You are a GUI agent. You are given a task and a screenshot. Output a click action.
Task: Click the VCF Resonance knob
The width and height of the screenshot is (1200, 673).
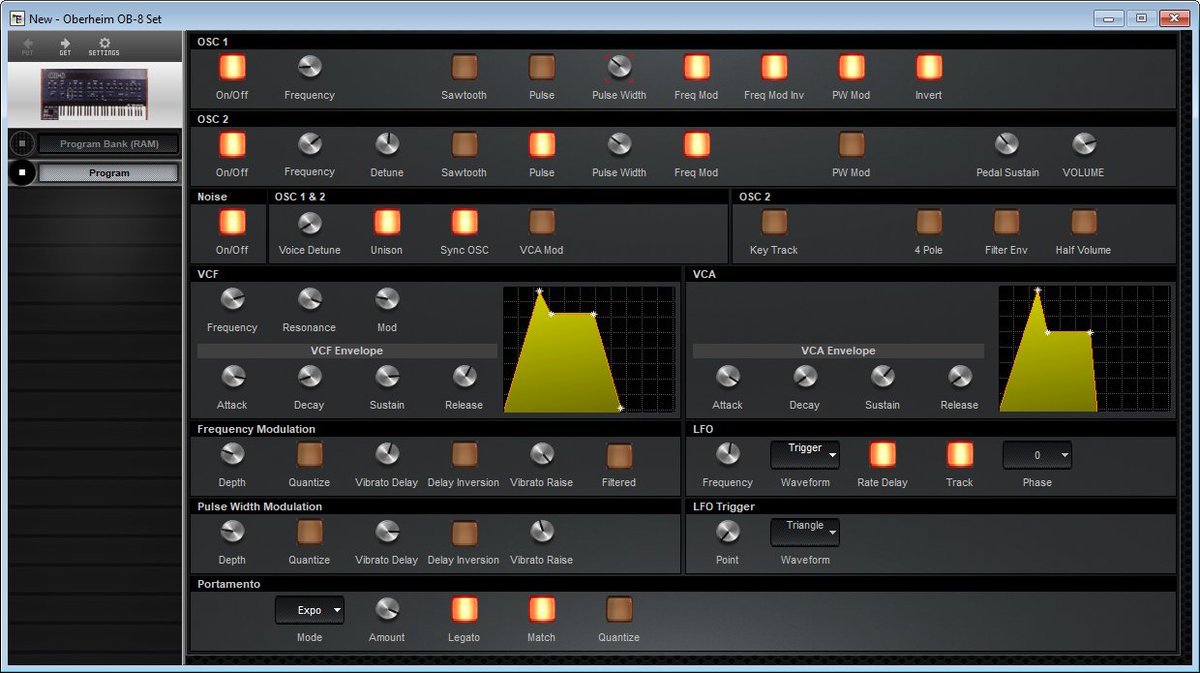tap(310, 299)
